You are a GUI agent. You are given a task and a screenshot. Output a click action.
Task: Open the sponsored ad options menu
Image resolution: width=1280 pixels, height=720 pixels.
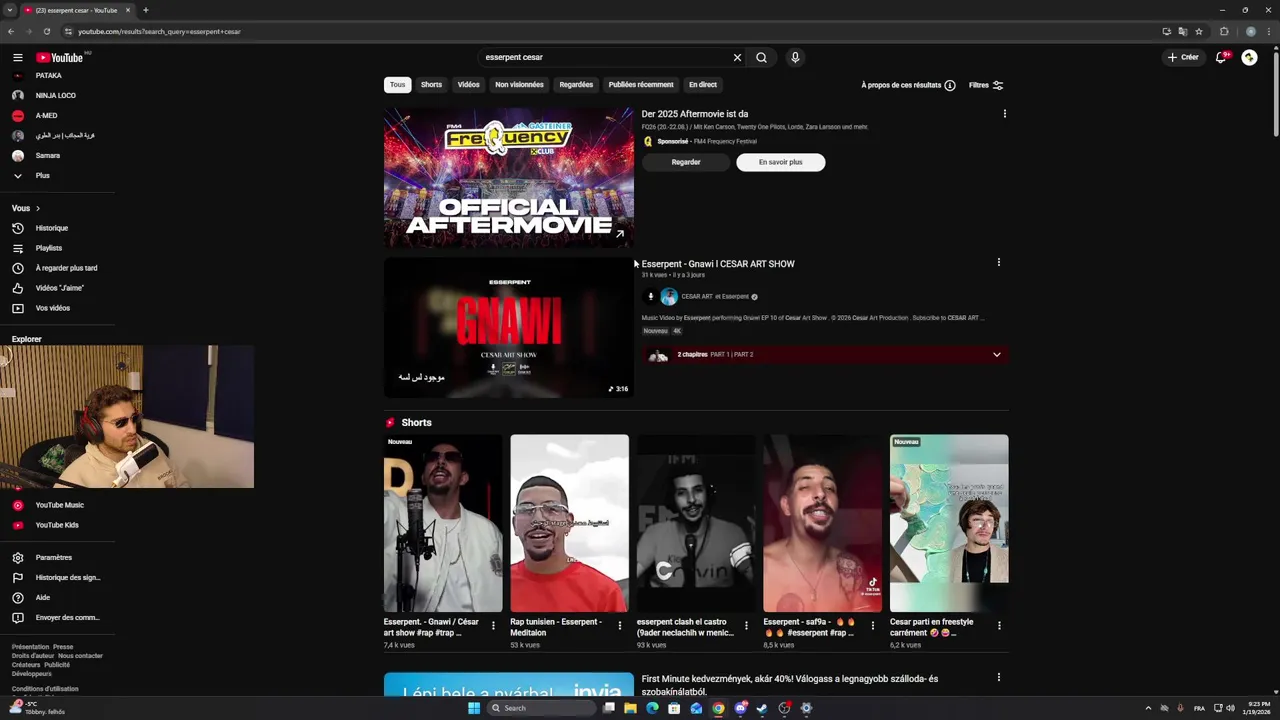click(x=1004, y=114)
